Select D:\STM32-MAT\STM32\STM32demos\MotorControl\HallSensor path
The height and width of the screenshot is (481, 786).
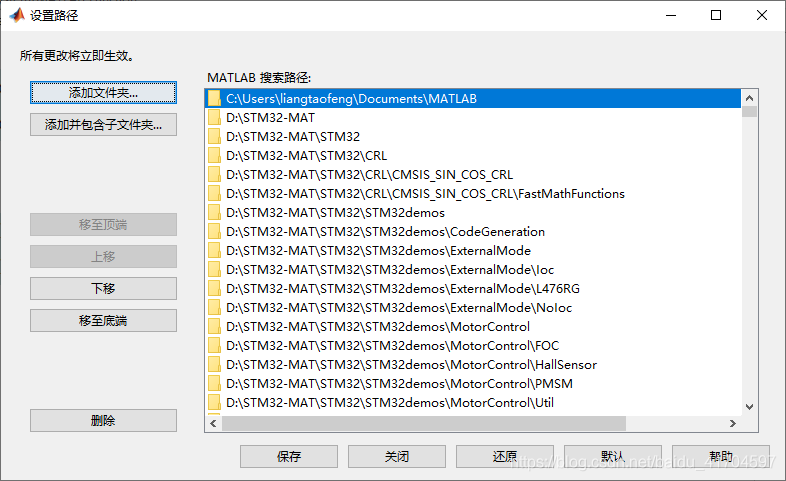tap(412, 364)
